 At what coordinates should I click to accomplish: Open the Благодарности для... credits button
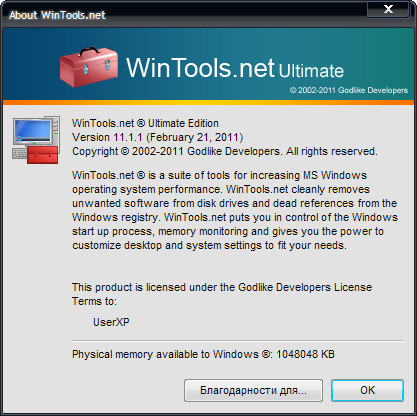(253, 390)
